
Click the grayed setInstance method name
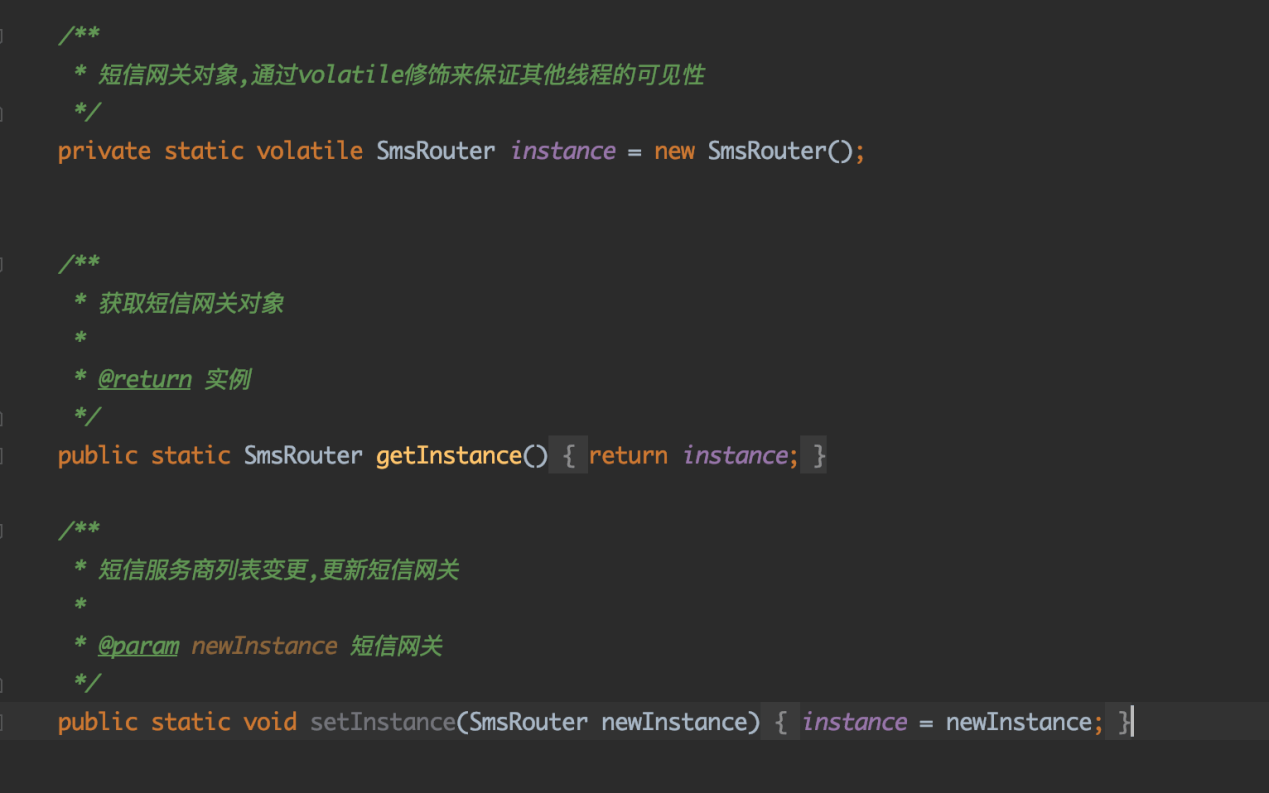tap(383, 722)
